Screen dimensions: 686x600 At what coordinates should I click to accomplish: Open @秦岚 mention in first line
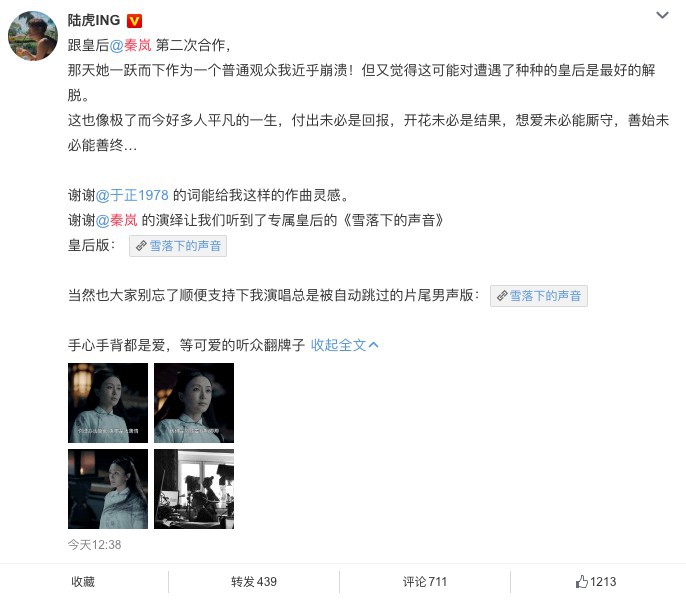coord(130,45)
